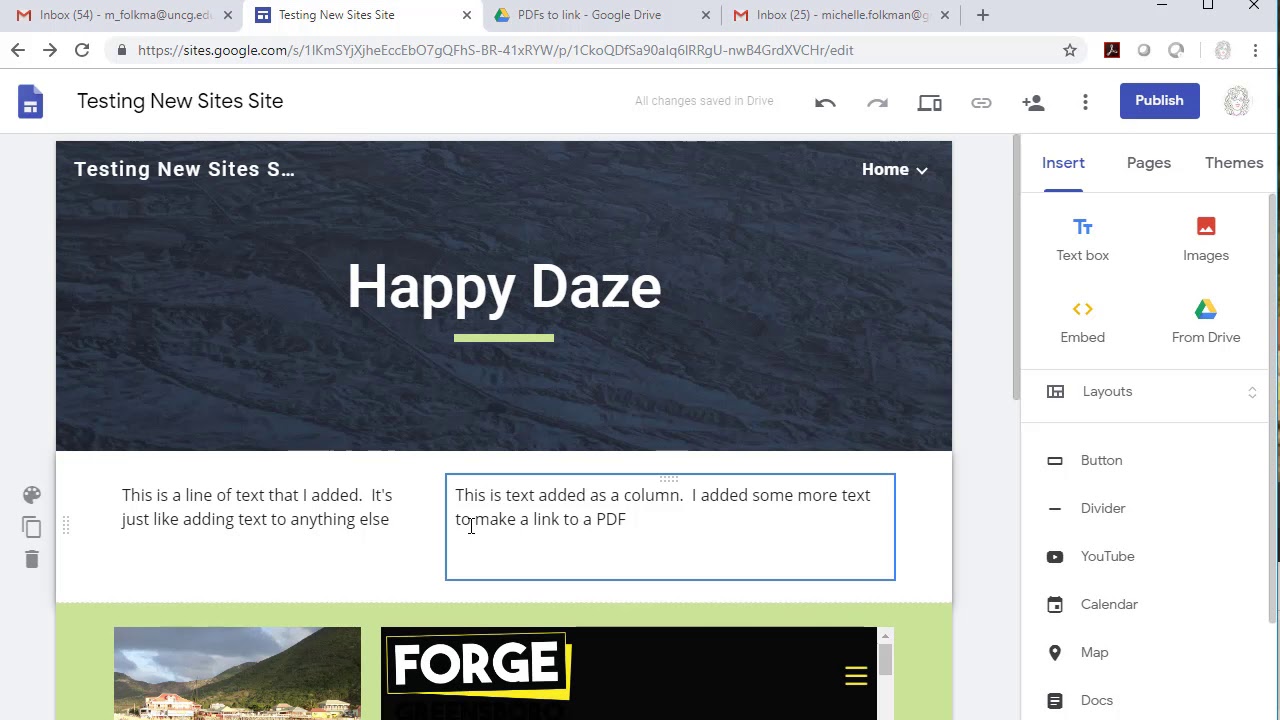1280x720 pixels.
Task: Insert a file From Drive
Action: point(1206,322)
